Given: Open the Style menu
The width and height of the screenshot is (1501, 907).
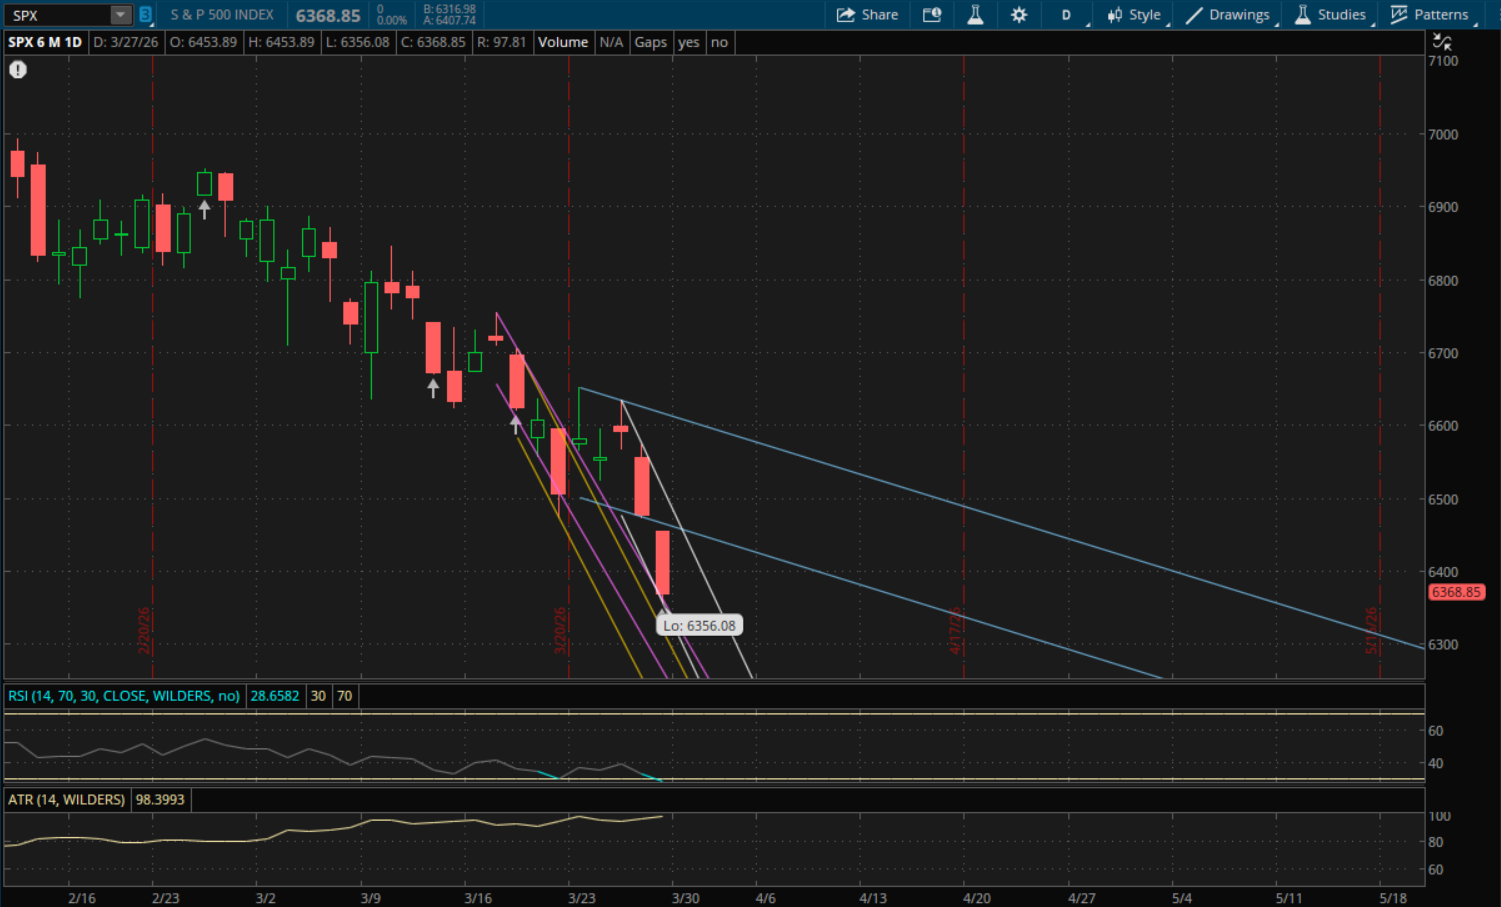Looking at the screenshot, I should (x=1134, y=15).
